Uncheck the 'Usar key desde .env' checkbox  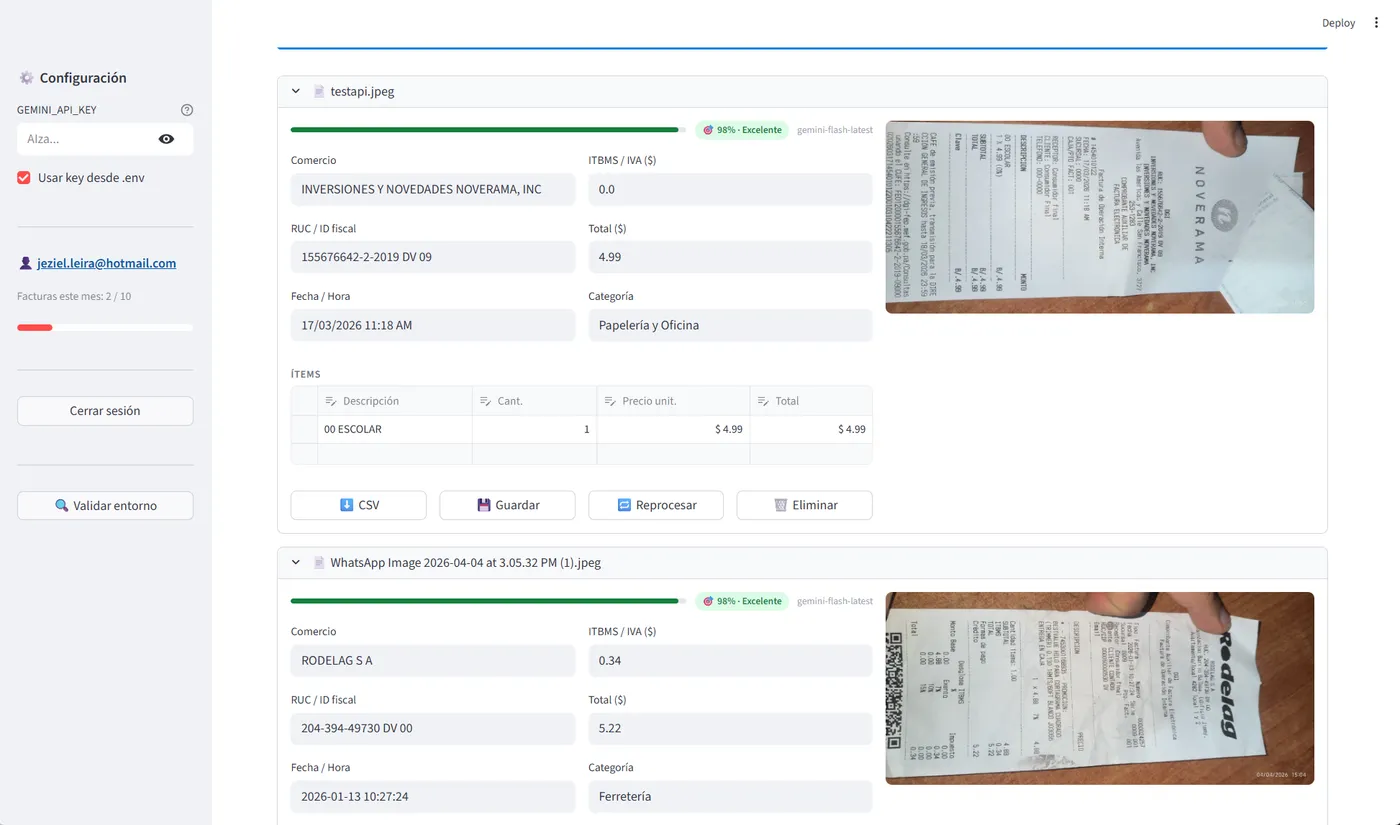click(x=24, y=178)
